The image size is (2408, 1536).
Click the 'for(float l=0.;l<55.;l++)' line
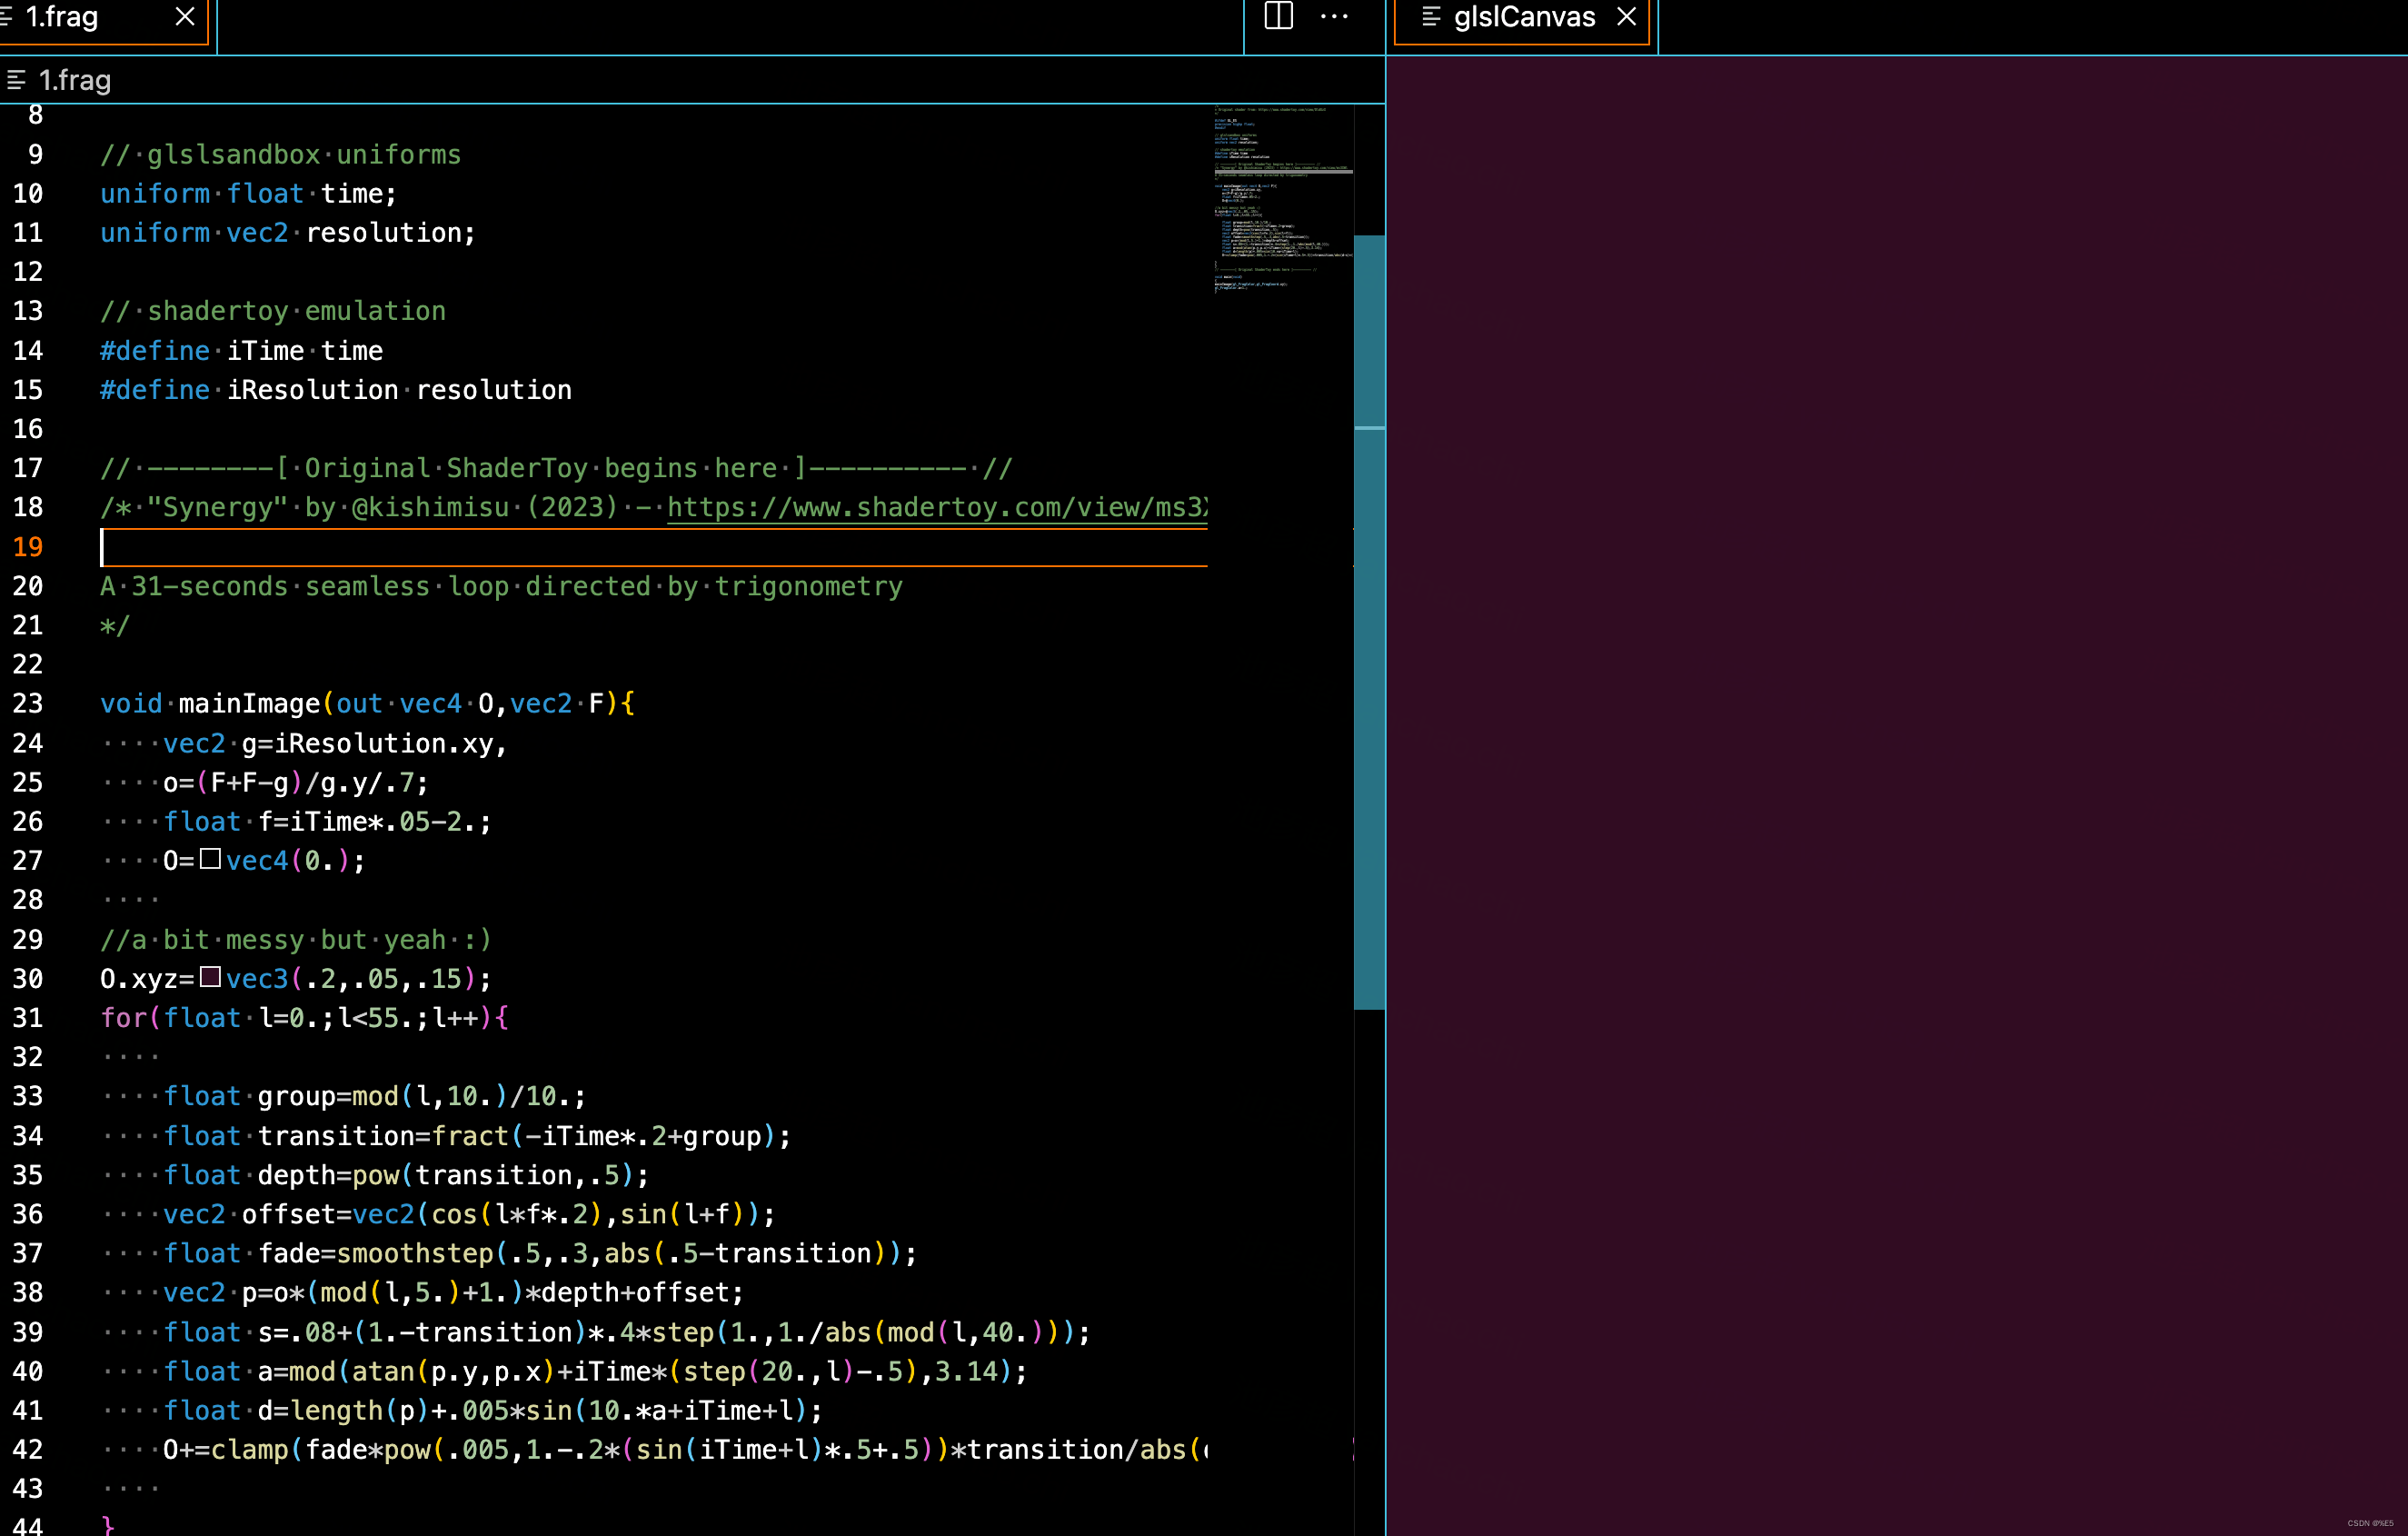(304, 1018)
